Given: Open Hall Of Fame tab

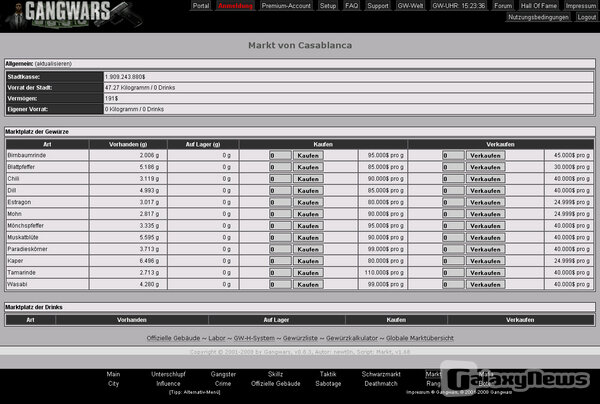Looking at the screenshot, I should pyautogui.click(x=538, y=6).
